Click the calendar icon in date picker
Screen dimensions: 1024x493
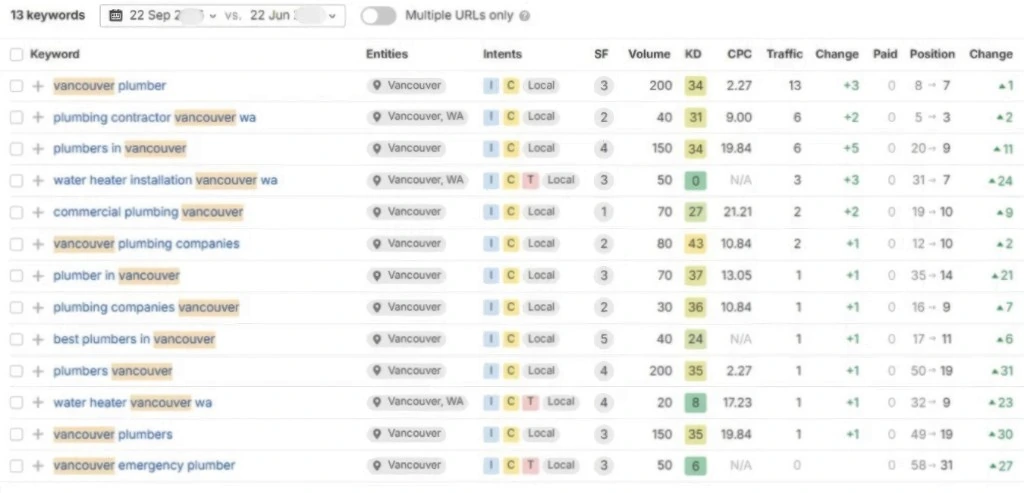(116, 16)
